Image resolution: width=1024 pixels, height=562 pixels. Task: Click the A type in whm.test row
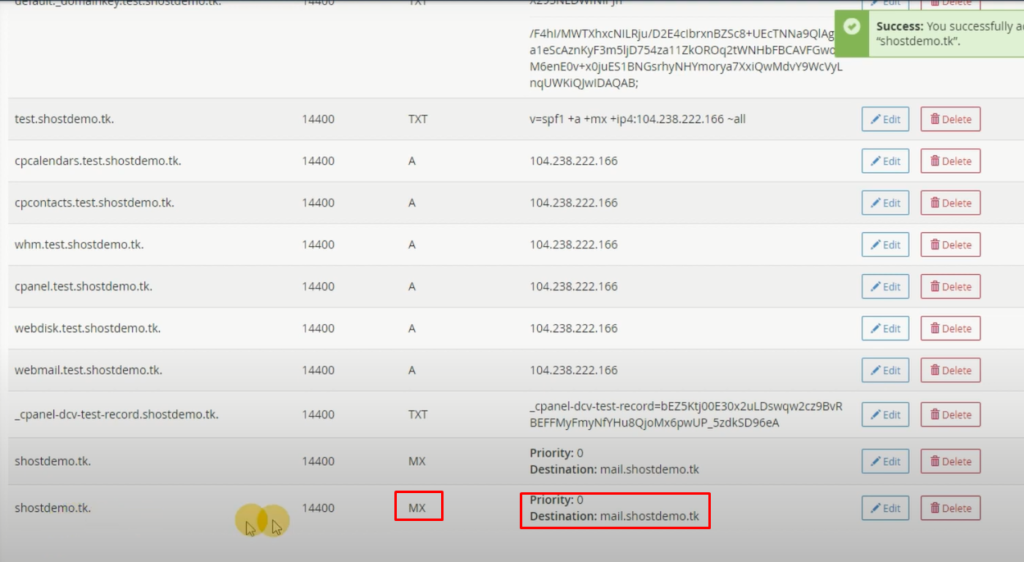(412, 244)
